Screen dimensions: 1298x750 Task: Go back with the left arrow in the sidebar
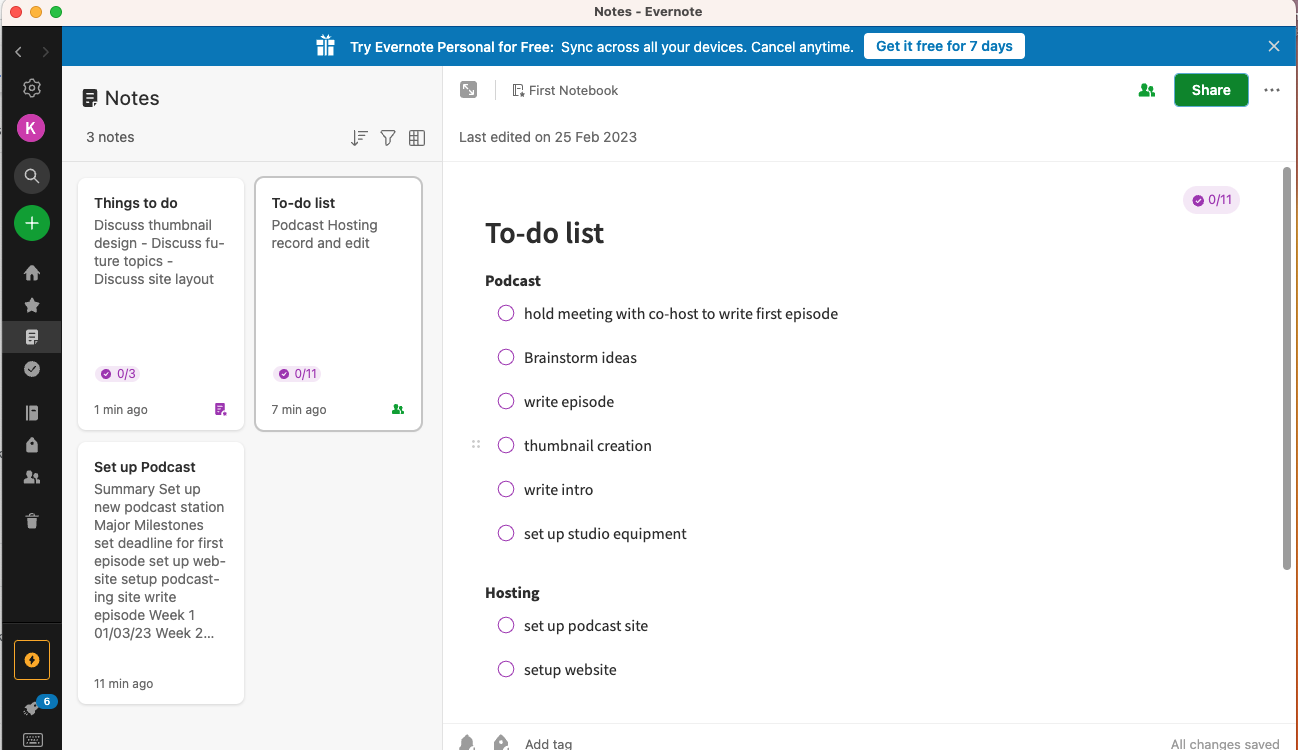tap(18, 52)
